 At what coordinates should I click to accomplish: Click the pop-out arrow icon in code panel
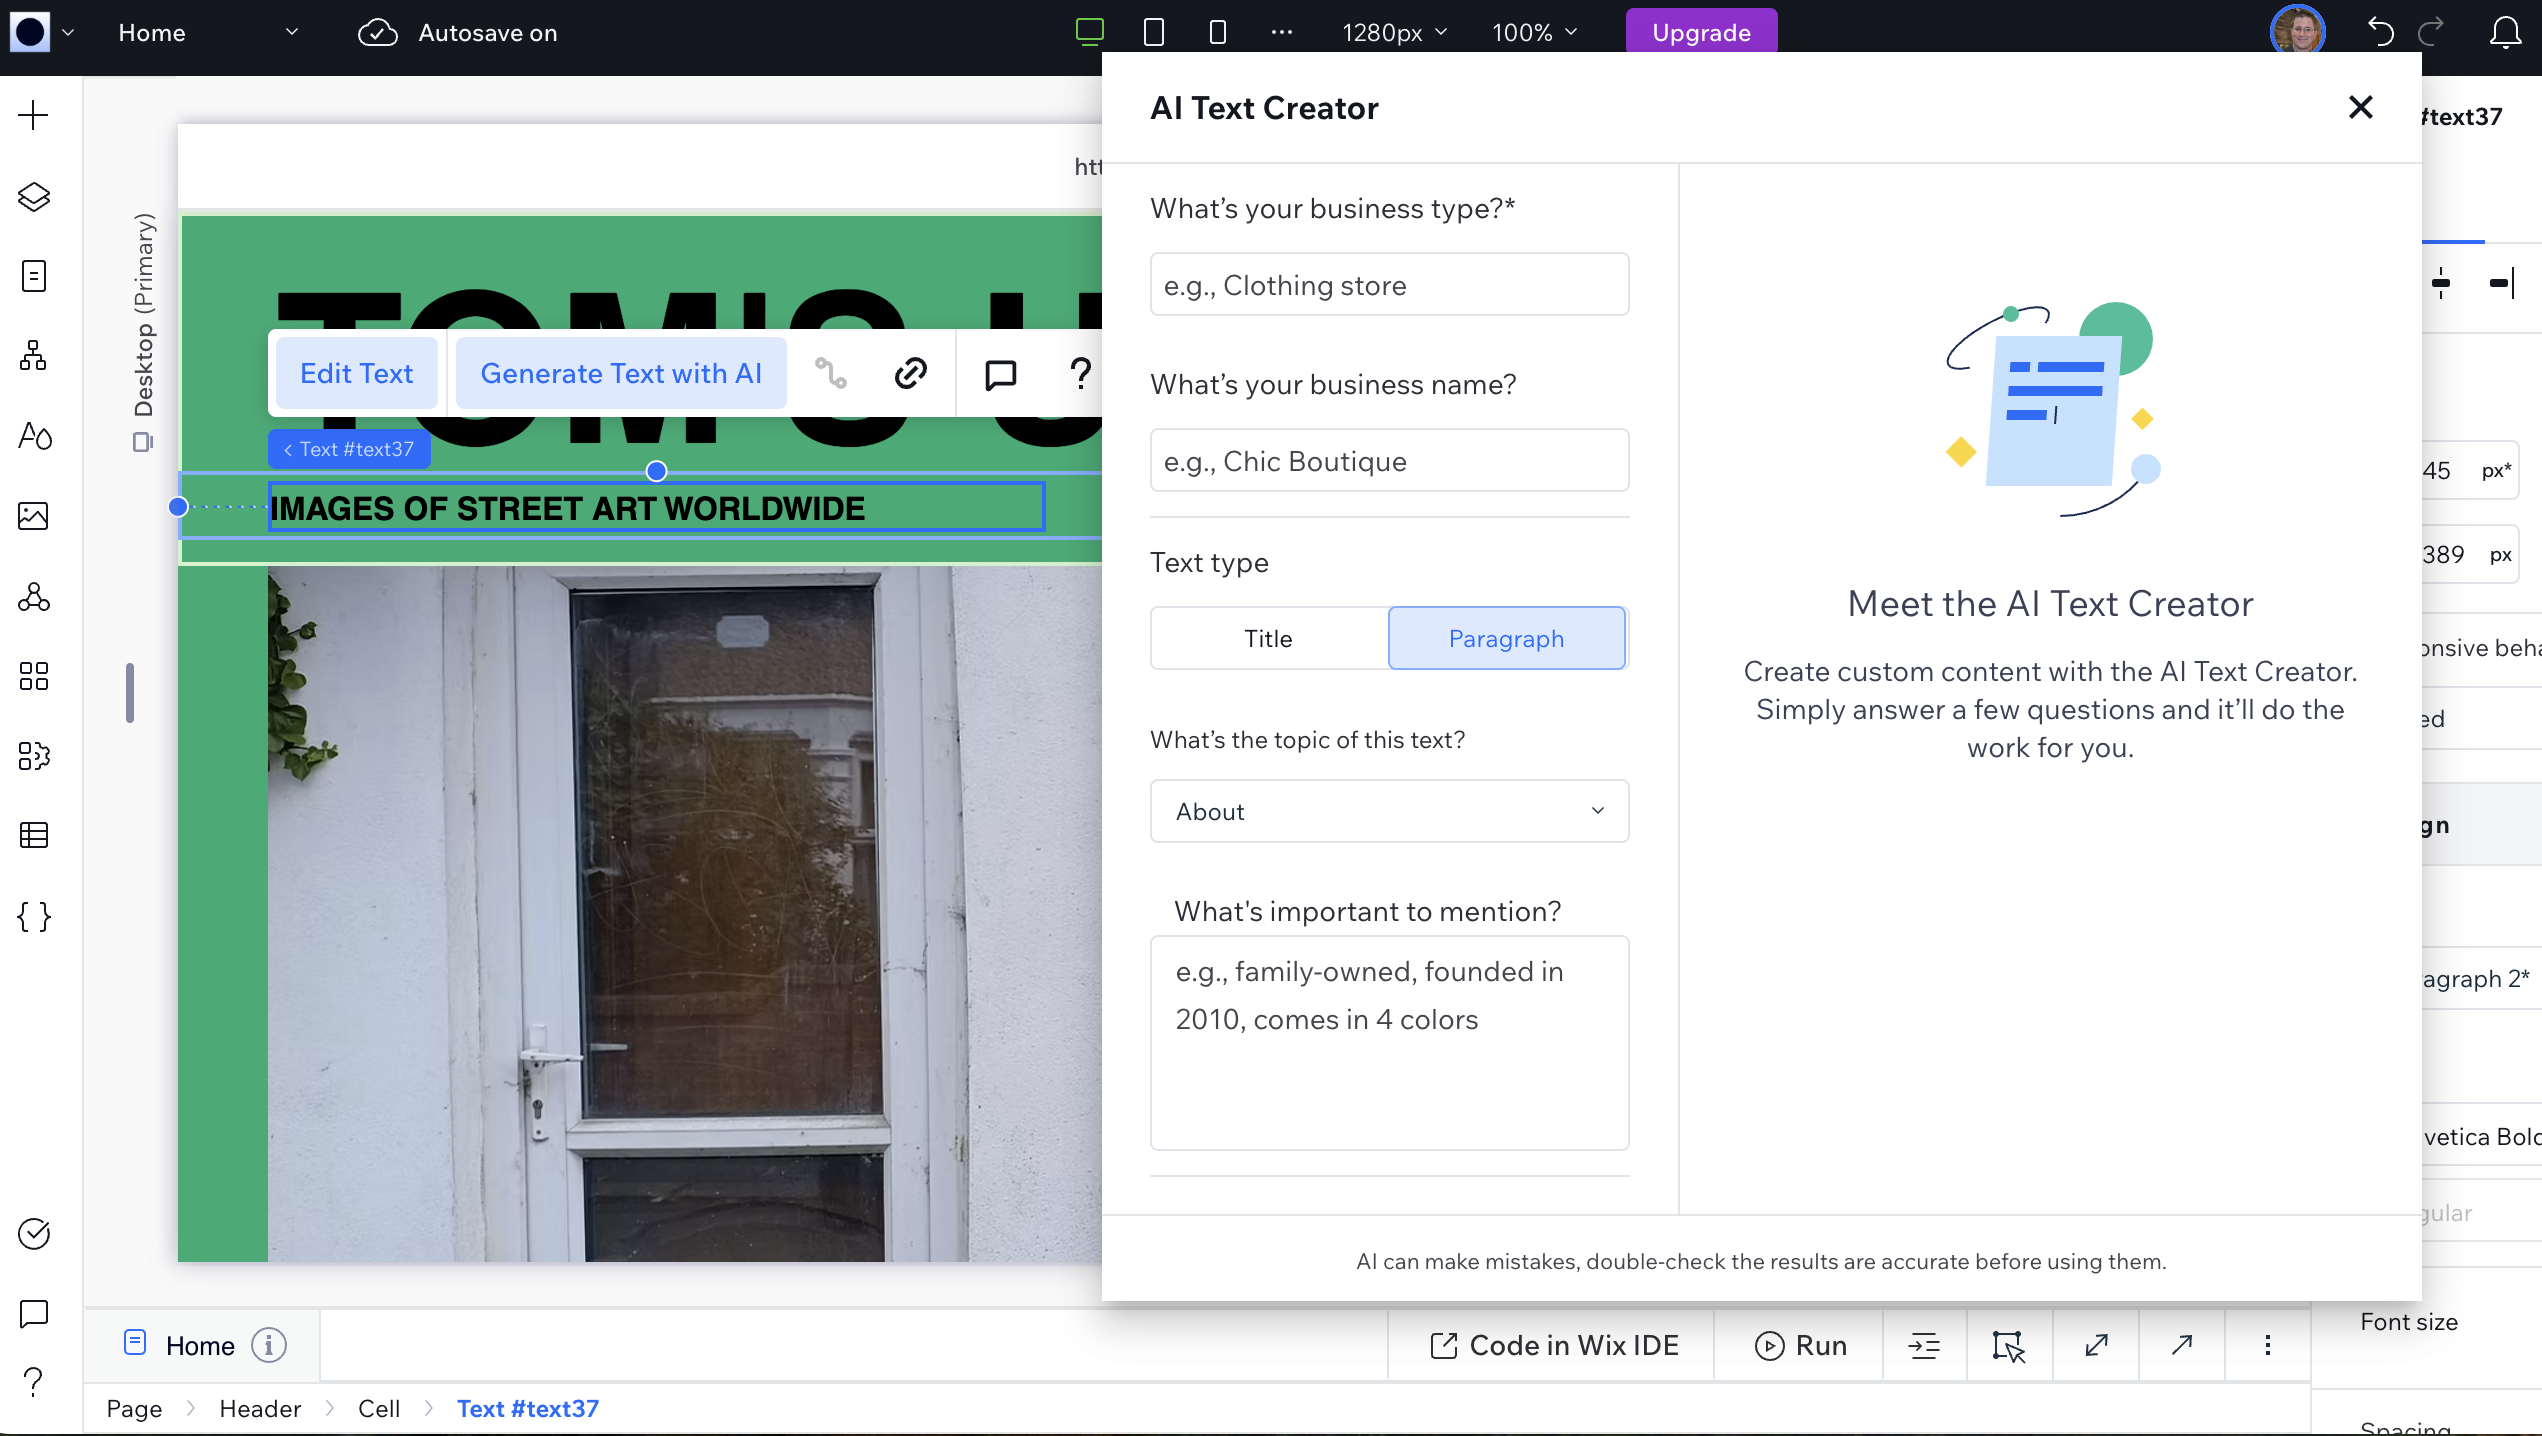pos(2182,1345)
